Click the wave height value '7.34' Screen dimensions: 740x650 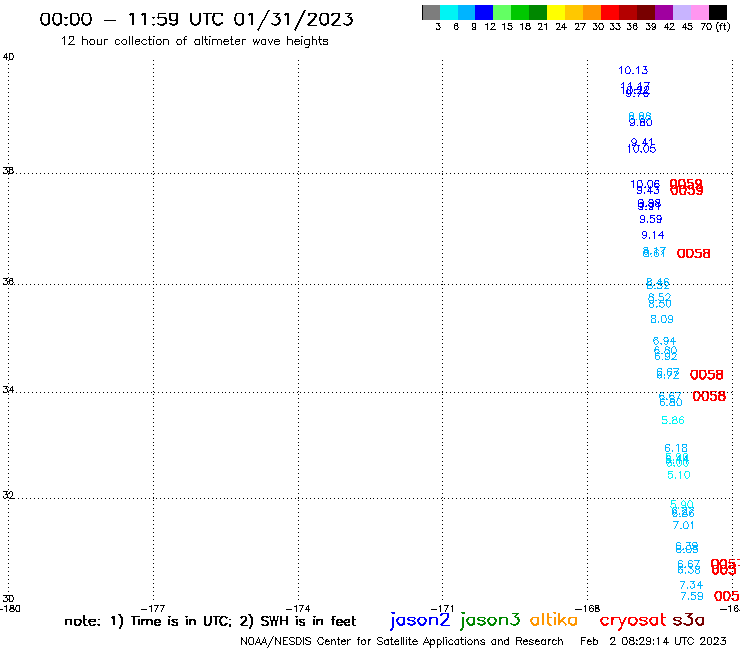point(691,585)
